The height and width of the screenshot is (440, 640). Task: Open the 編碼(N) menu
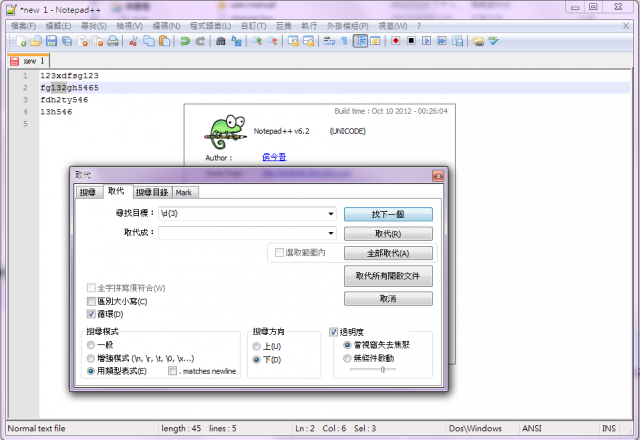coord(166,26)
